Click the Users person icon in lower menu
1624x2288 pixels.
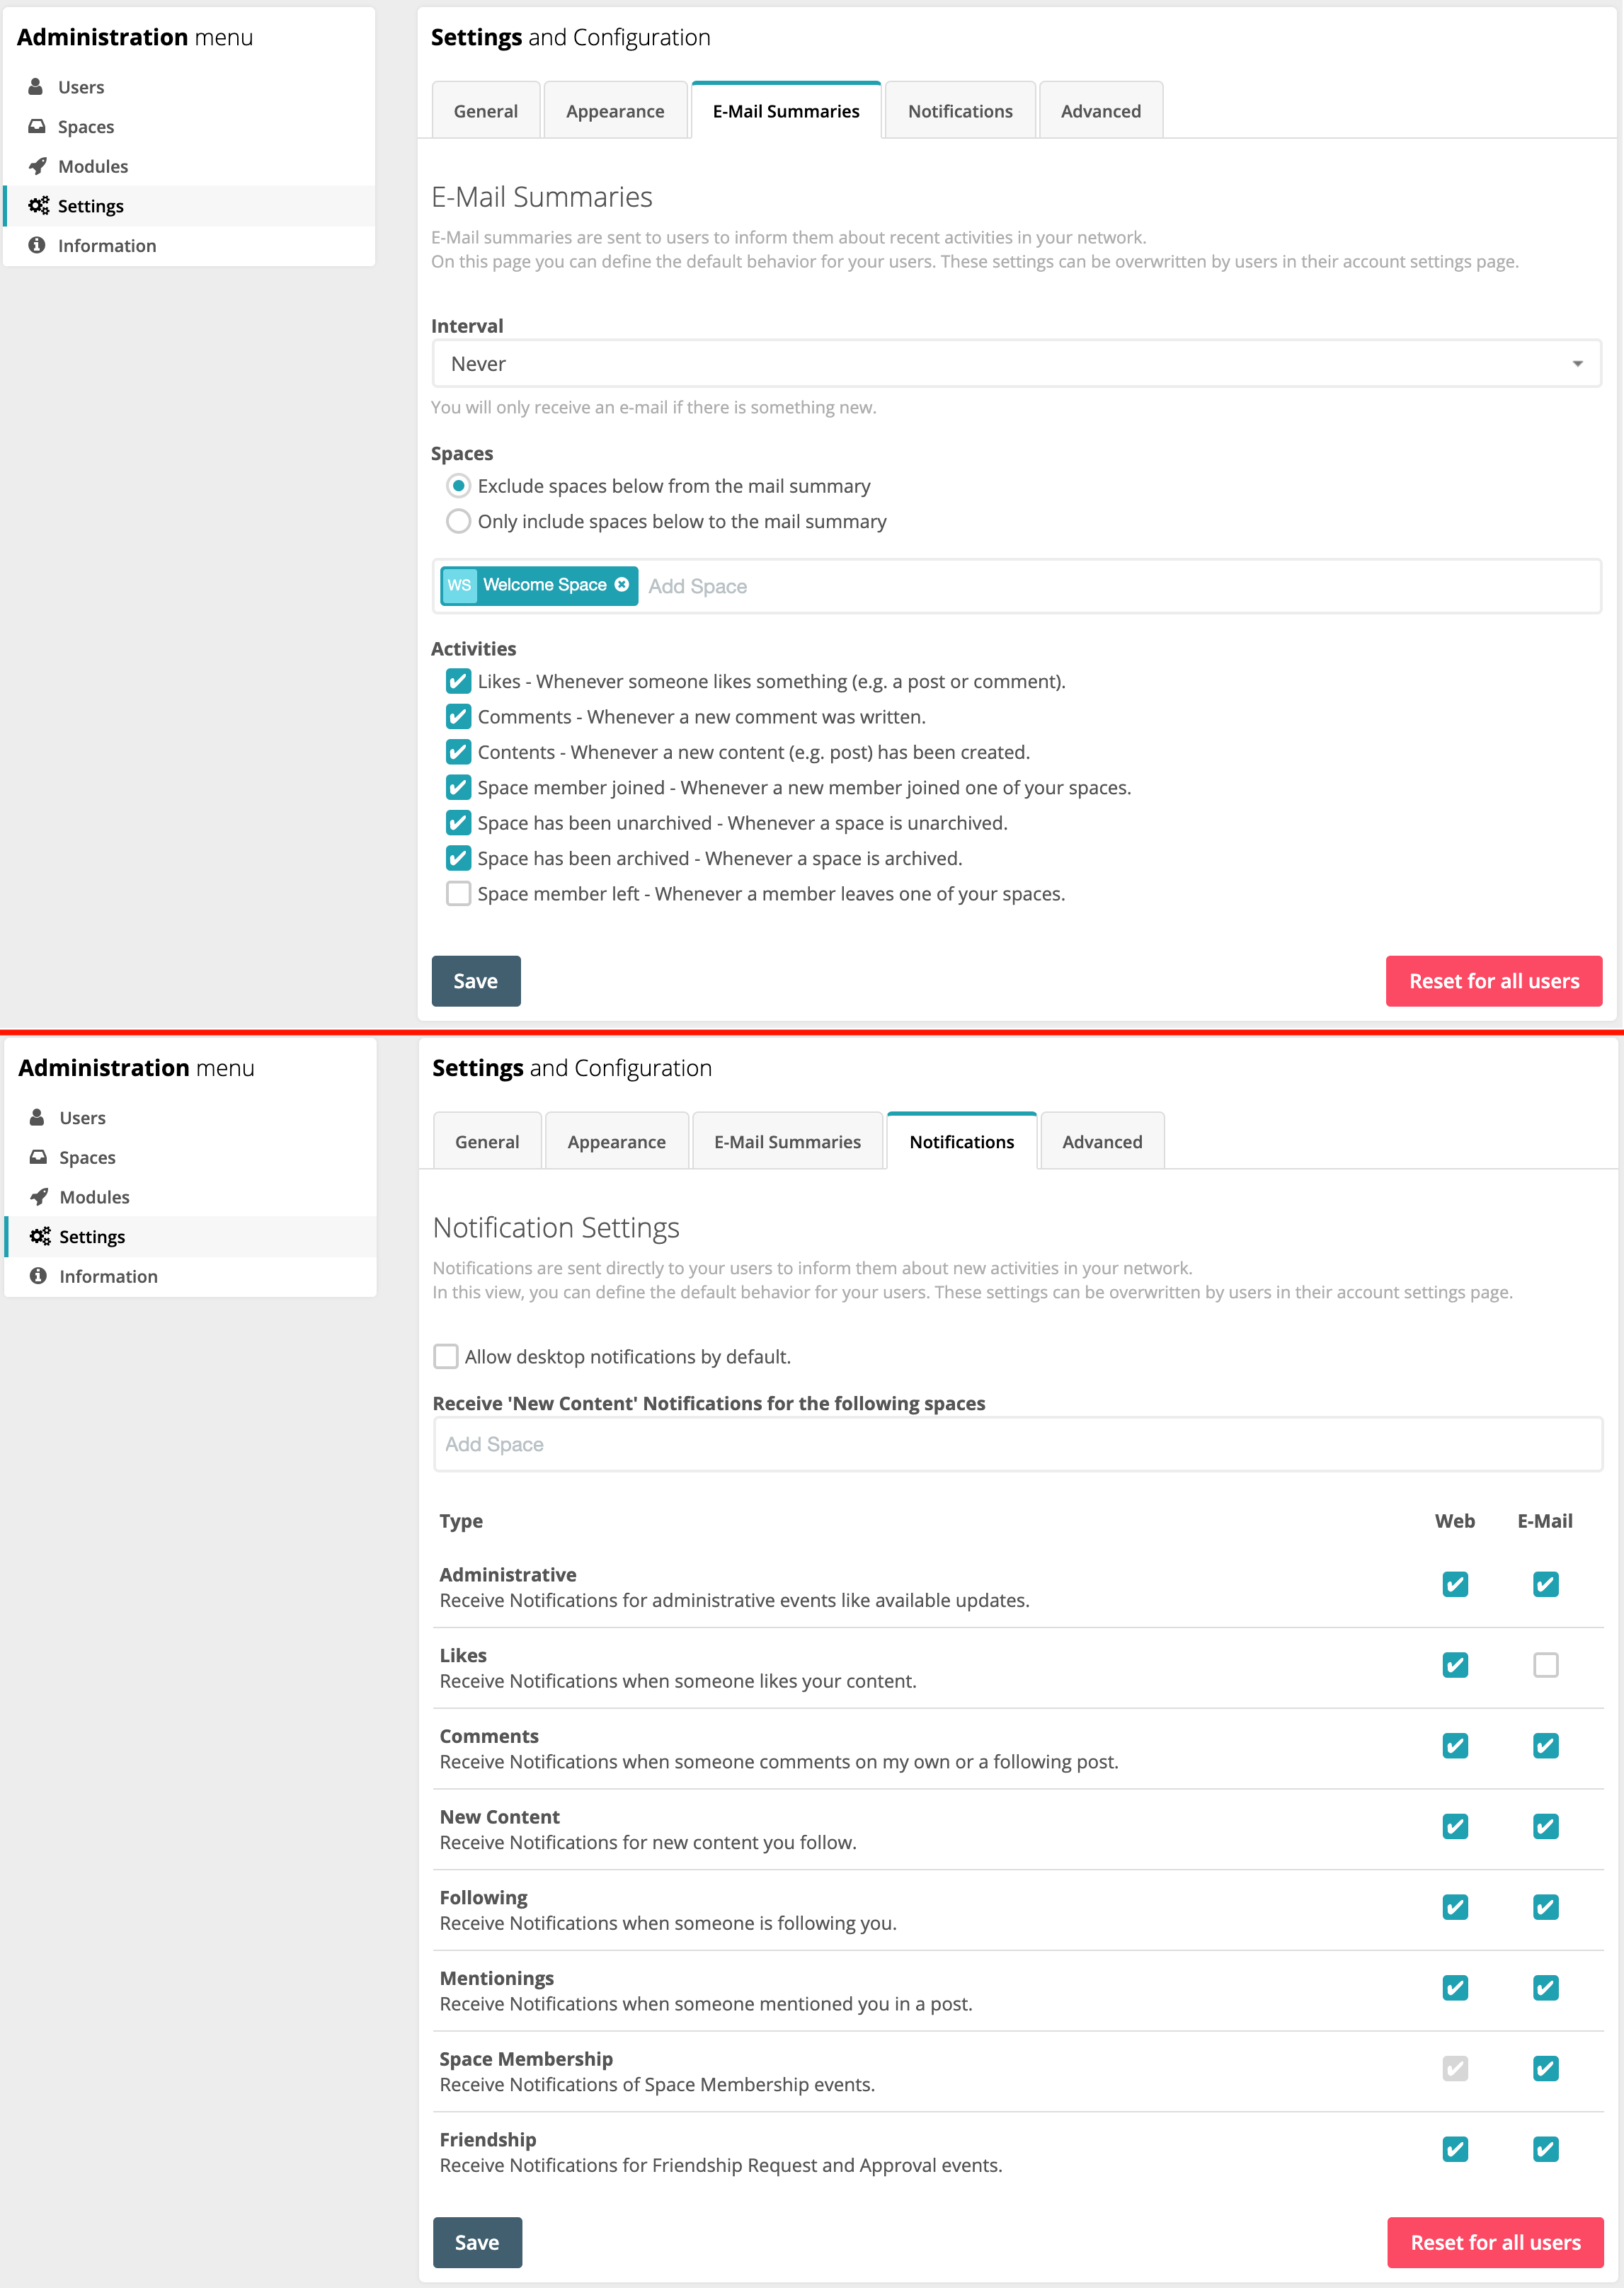(37, 1117)
